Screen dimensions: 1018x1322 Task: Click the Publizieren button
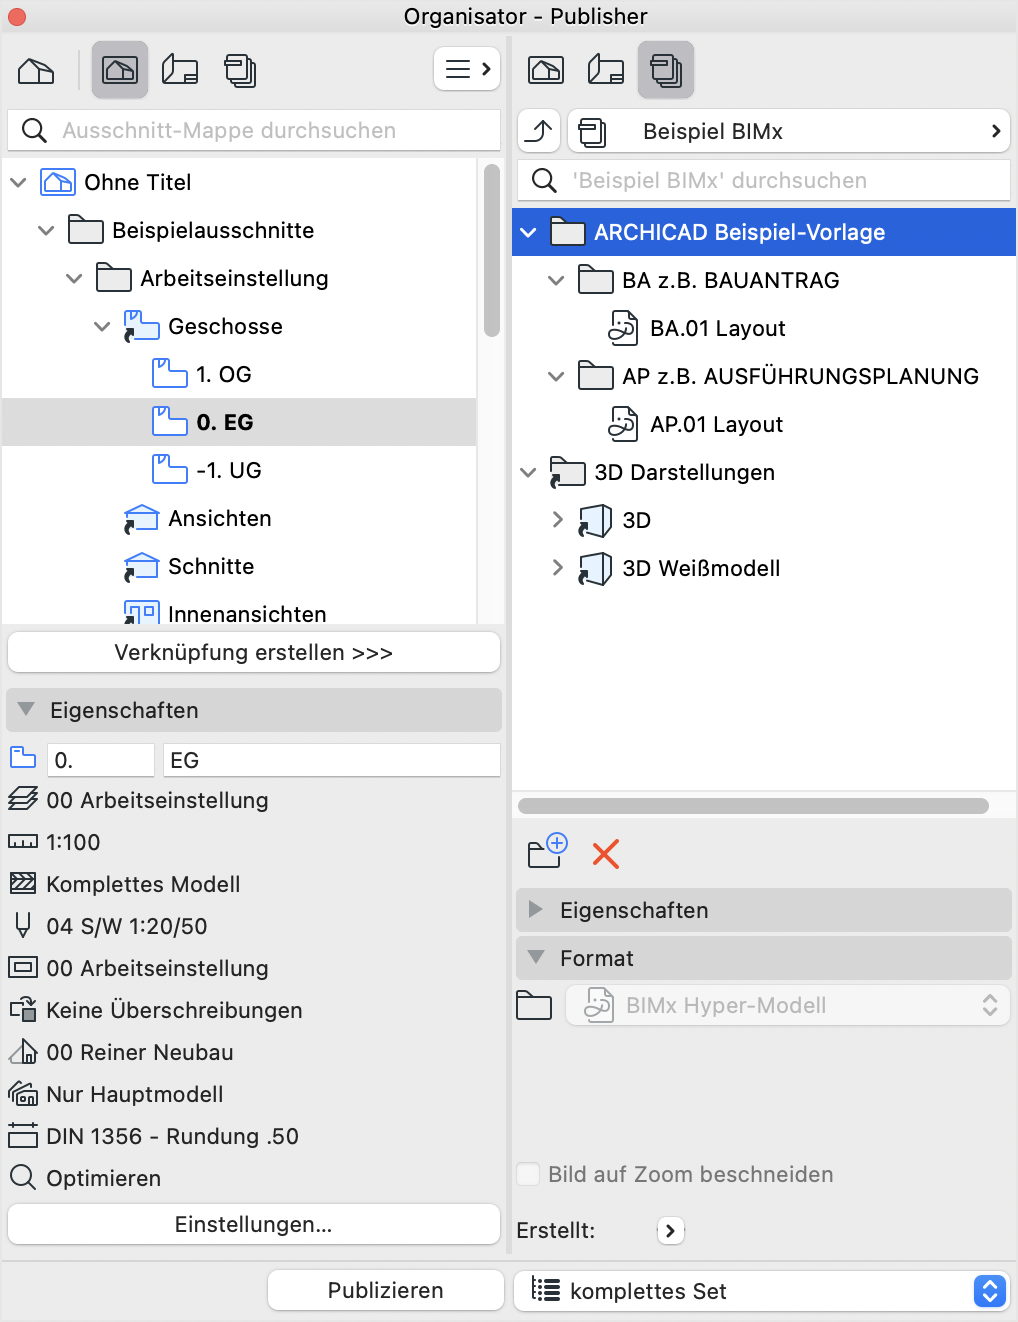pos(386,1290)
